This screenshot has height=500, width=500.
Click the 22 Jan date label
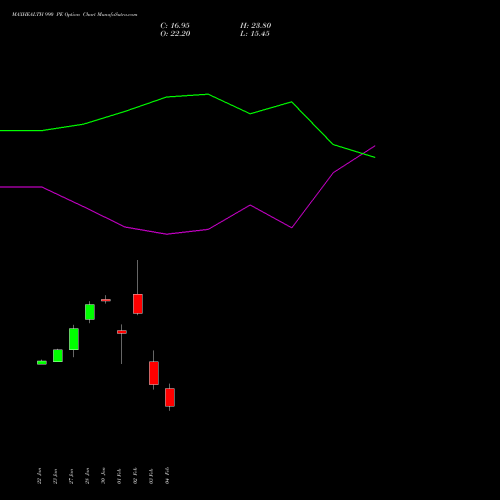39,476
